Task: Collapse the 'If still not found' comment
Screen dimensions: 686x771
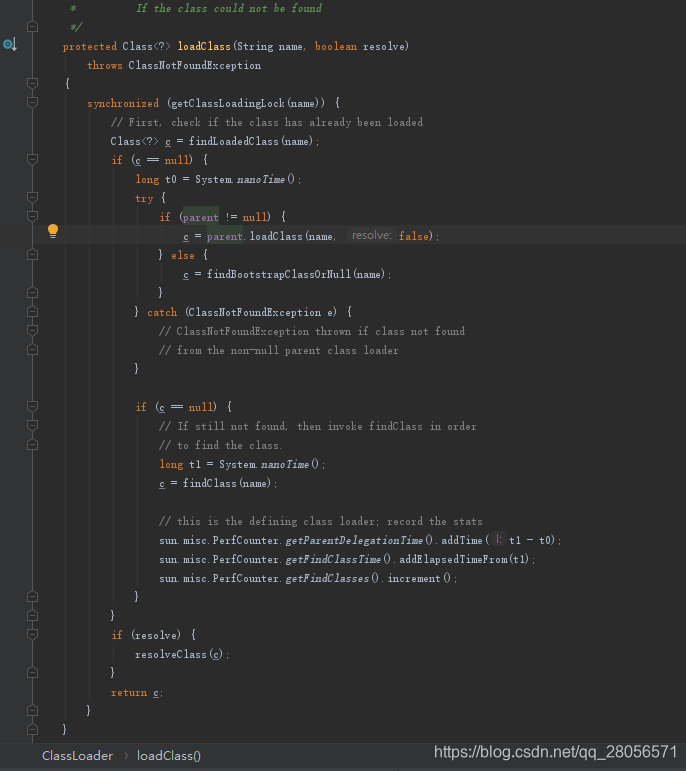Action: 32,425
